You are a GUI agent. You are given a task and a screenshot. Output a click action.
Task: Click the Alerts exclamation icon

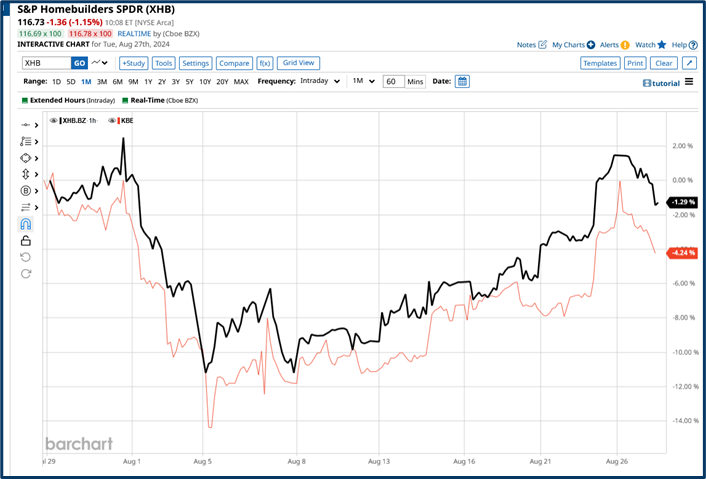625,45
